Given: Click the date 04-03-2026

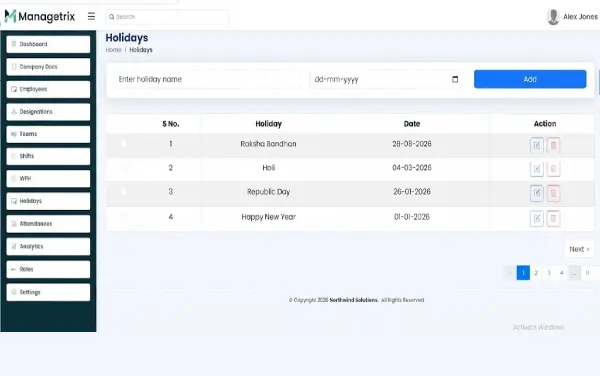Looking at the screenshot, I should (412, 168).
